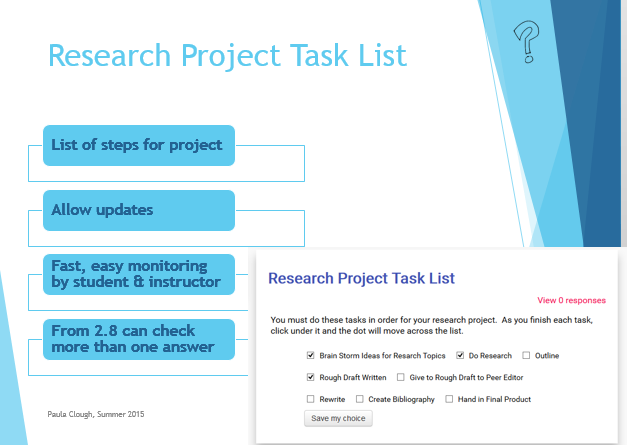Viewport: 627px width, 445px height.
Task: Tick Give to Rough Draft to Peer Editor
Action: point(401,377)
